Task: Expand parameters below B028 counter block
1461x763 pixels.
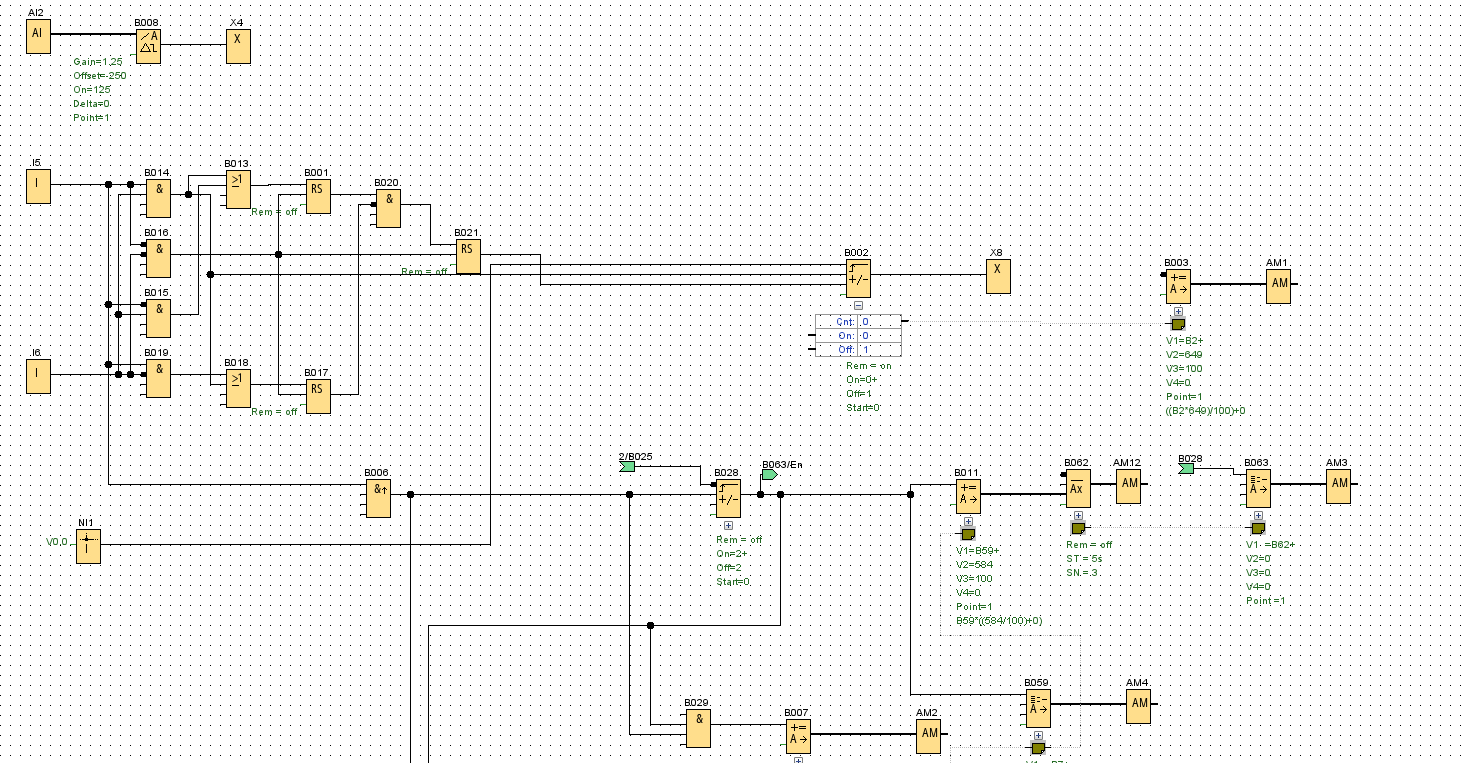Action: [728, 525]
